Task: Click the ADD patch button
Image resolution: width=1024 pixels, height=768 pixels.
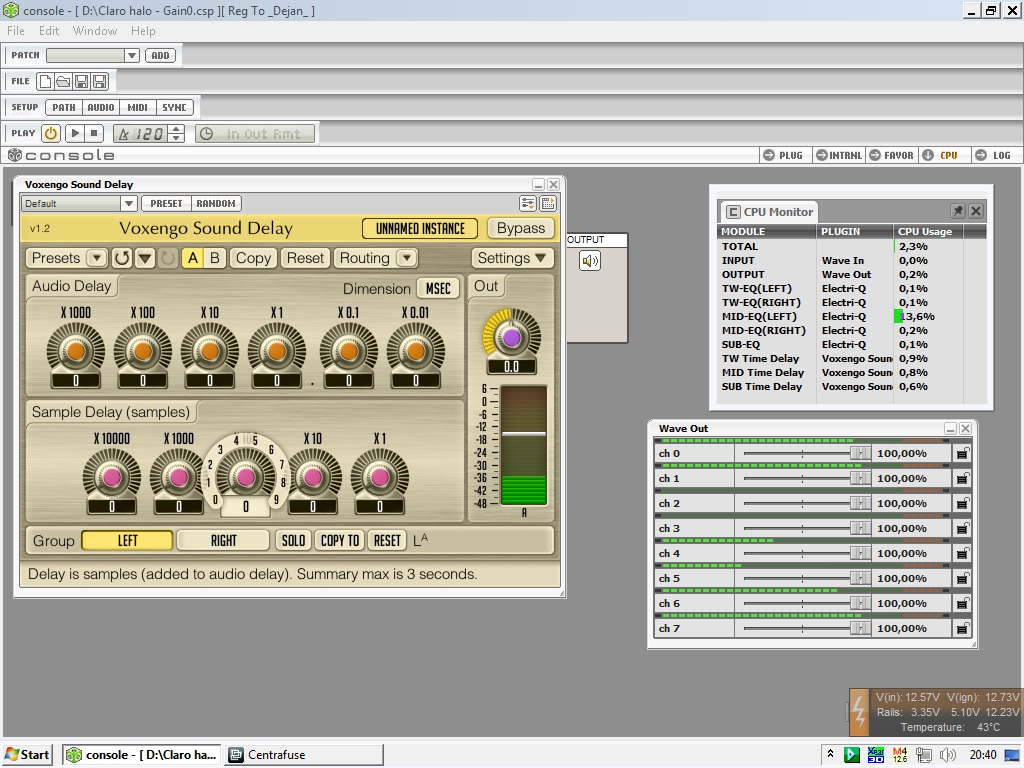Action: [x=161, y=56]
